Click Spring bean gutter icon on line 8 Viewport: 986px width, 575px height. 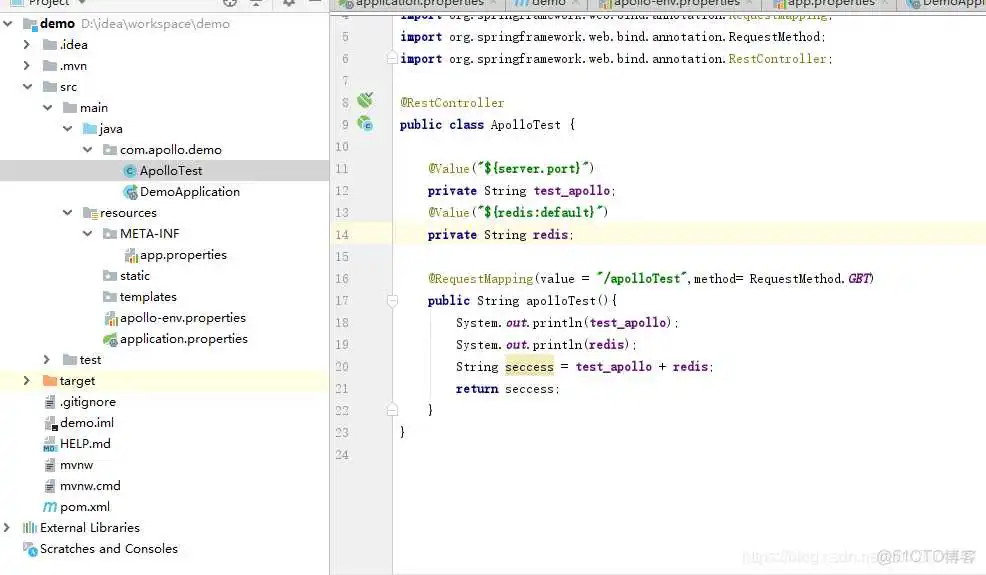[365, 100]
